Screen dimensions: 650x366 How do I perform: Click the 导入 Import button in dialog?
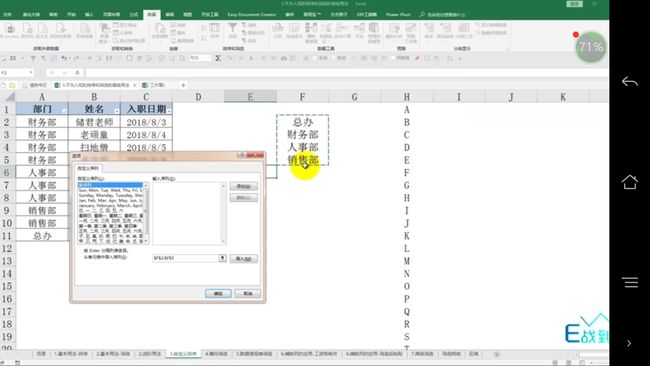pyautogui.click(x=244, y=259)
